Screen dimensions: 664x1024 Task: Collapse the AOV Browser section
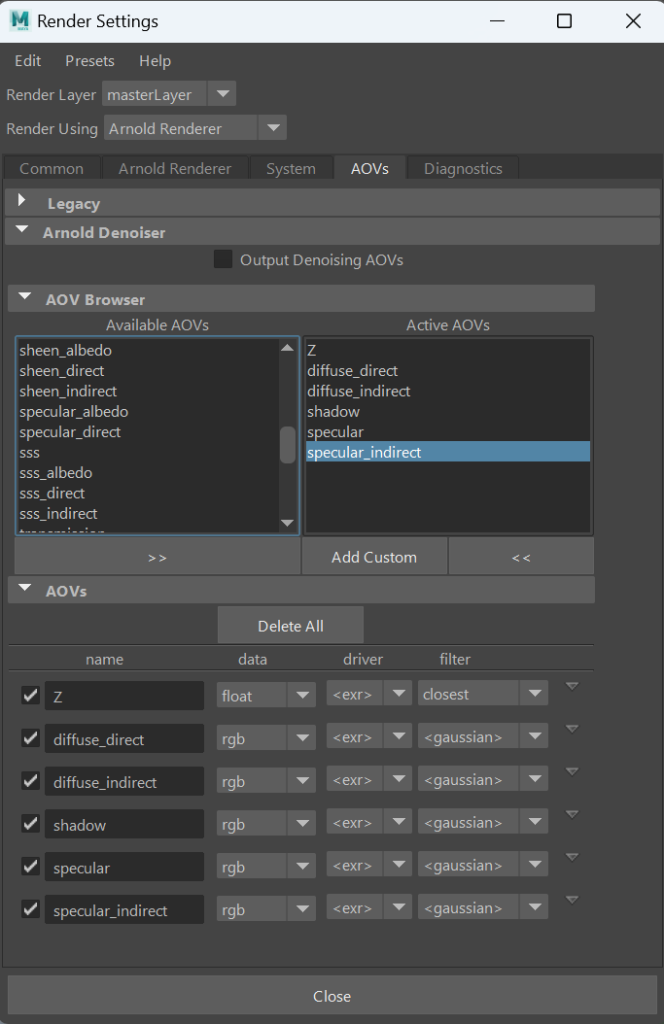(25, 297)
